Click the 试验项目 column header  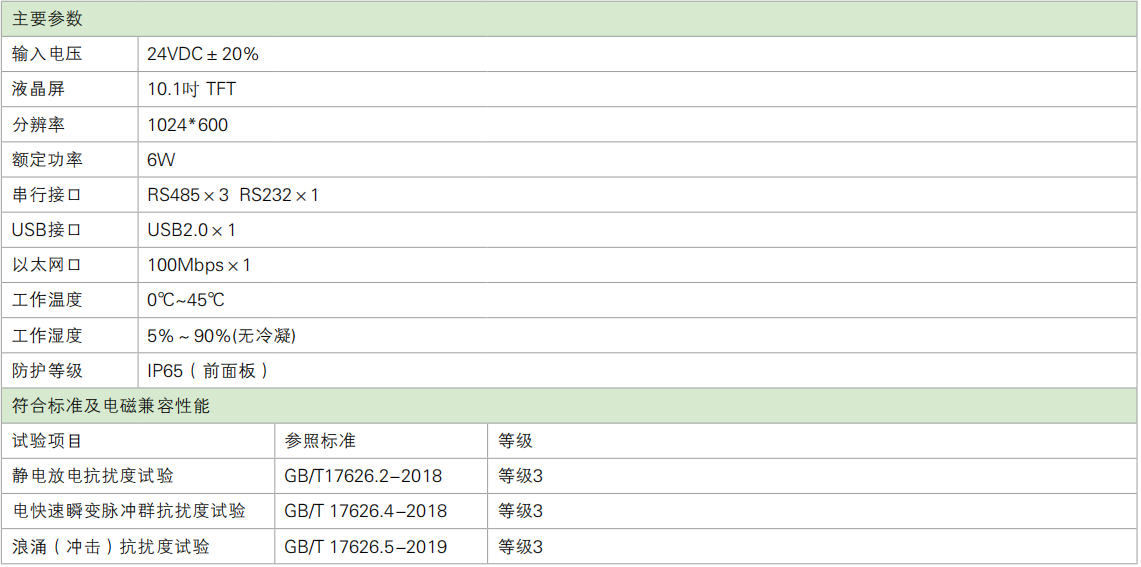click(47, 441)
